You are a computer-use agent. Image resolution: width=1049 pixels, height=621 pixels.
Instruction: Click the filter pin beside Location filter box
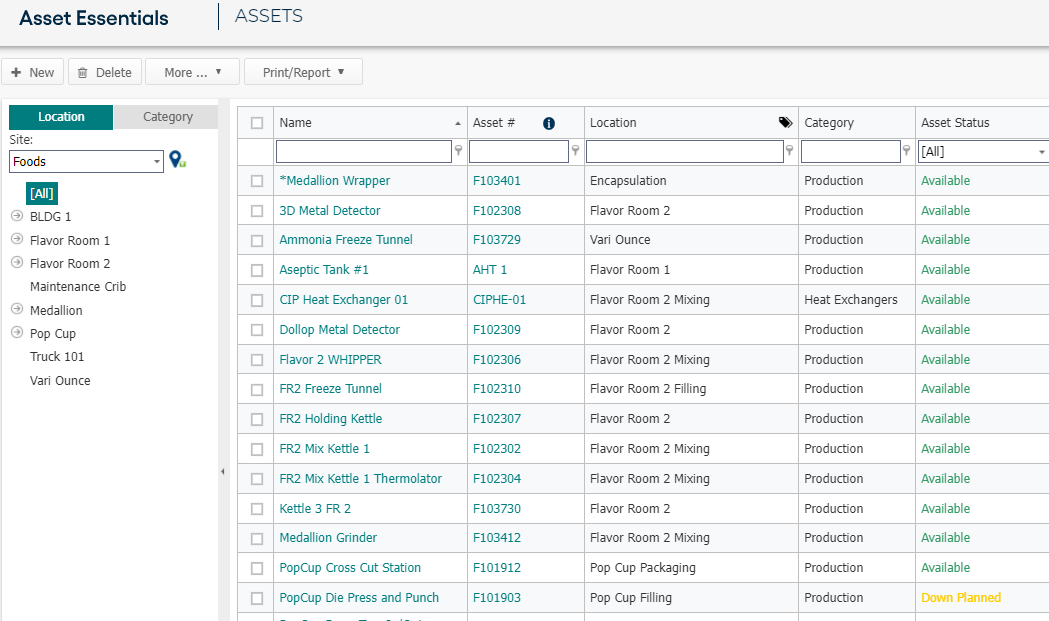pyautogui.click(x=789, y=151)
